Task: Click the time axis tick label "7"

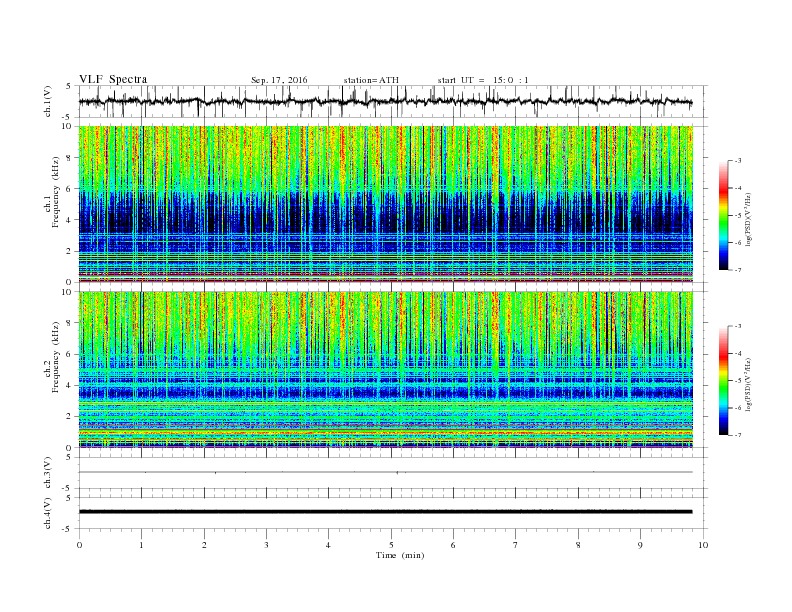Action: [x=516, y=545]
